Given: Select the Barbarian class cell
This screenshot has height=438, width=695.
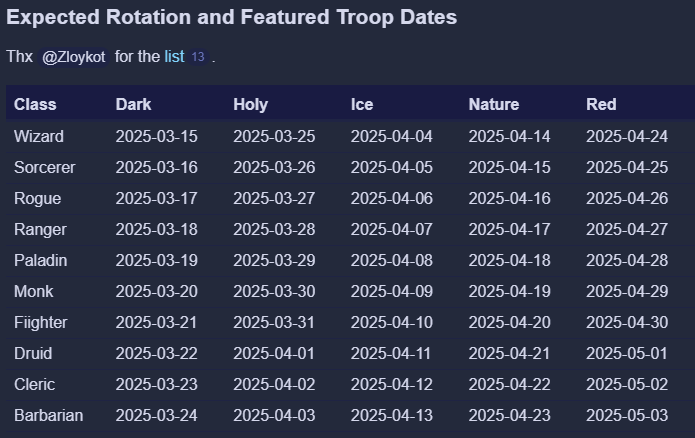Looking at the screenshot, I should click(49, 415).
